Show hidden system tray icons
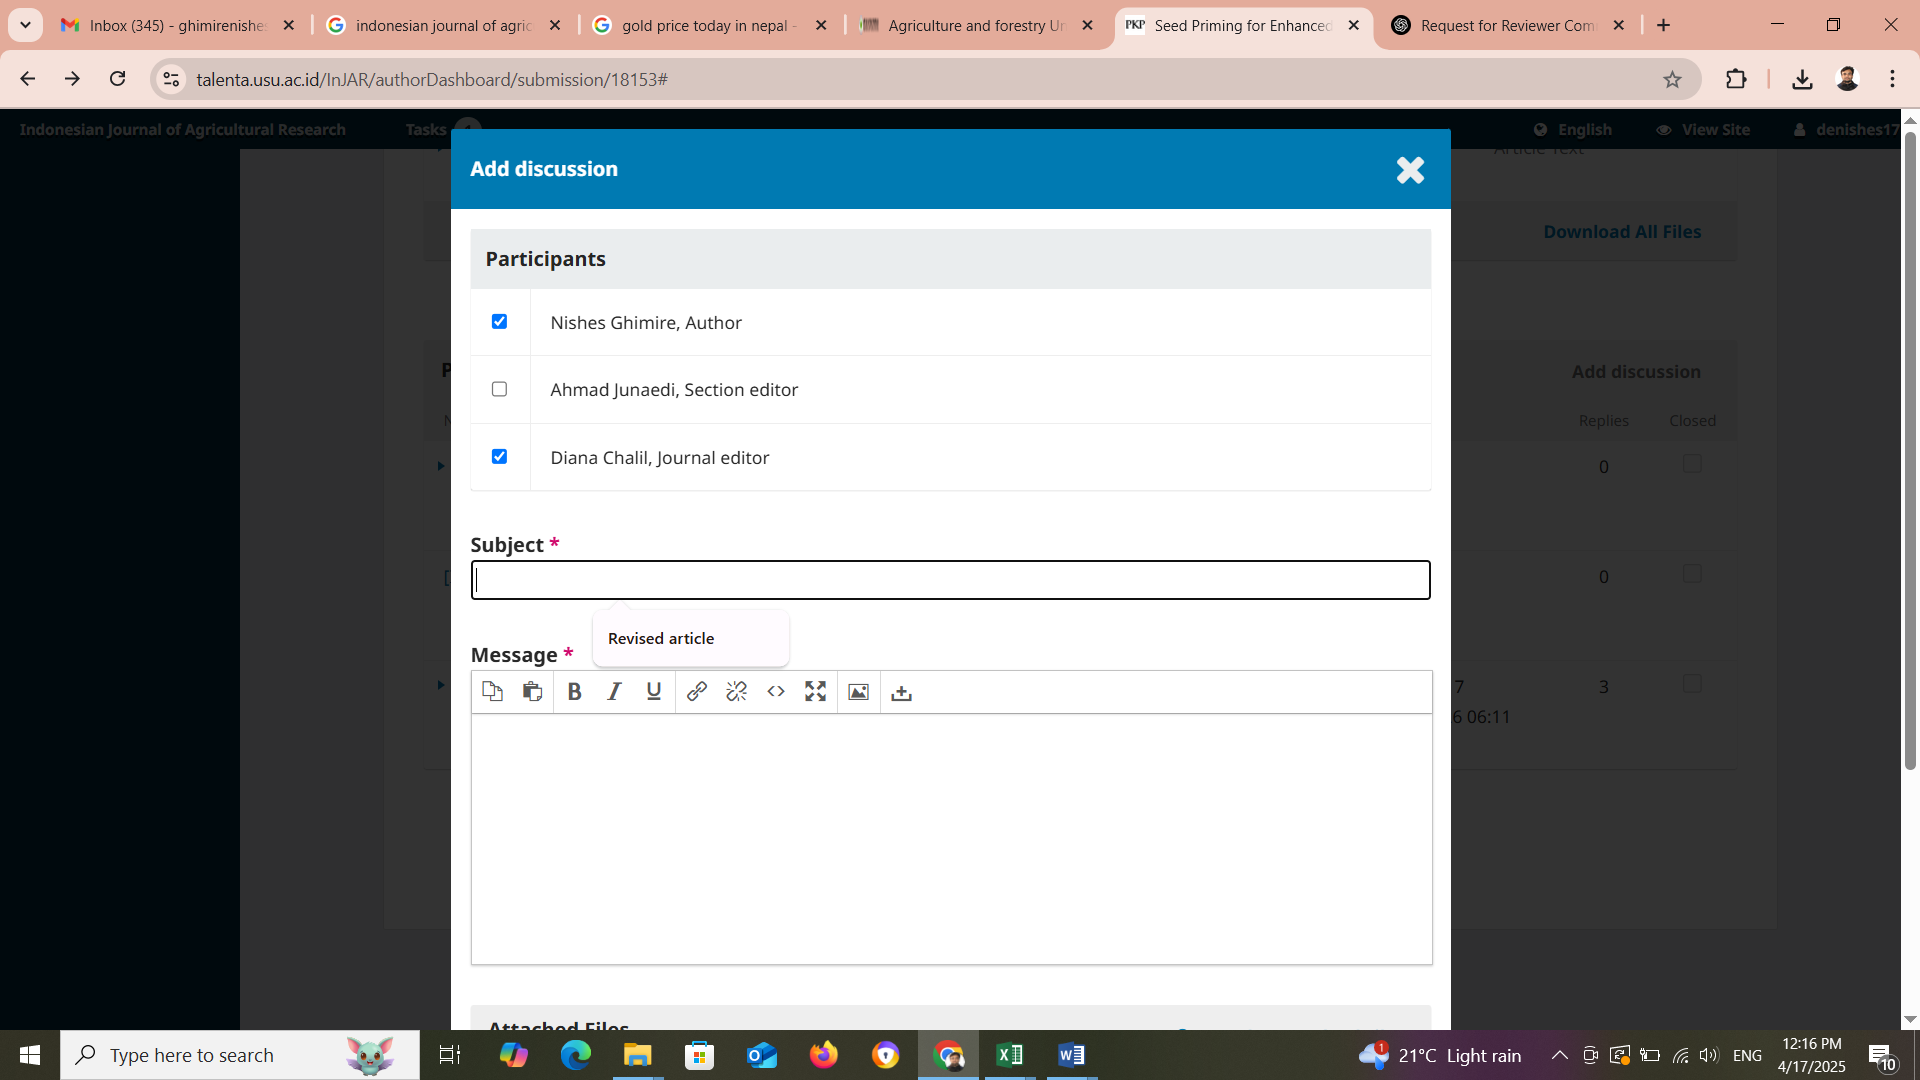The width and height of the screenshot is (1920, 1080). (x=1559, y=1055)
